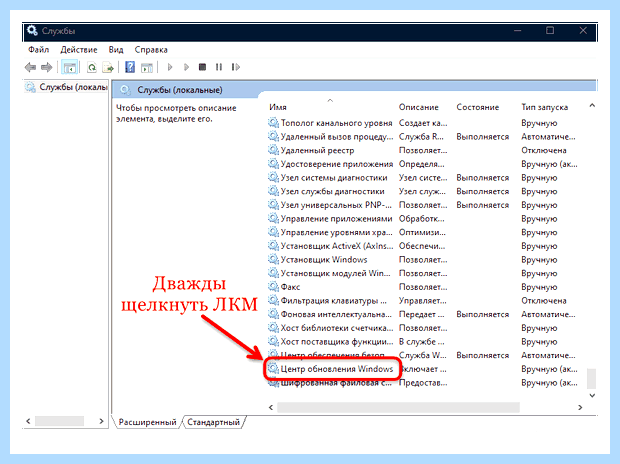Stop the service with the square icon
The width and height of the screenshot is (620, 464).
202,67
